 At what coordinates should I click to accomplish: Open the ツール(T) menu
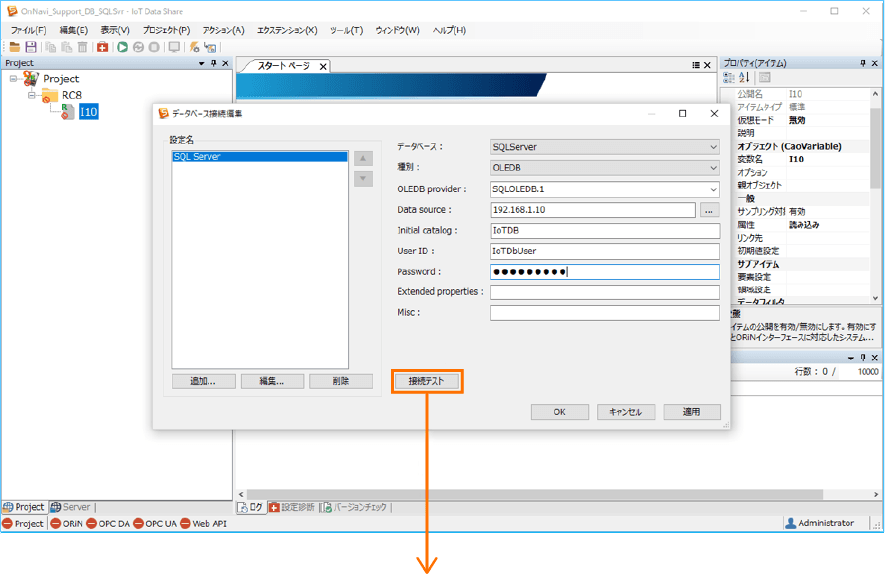tap(346, 30)
